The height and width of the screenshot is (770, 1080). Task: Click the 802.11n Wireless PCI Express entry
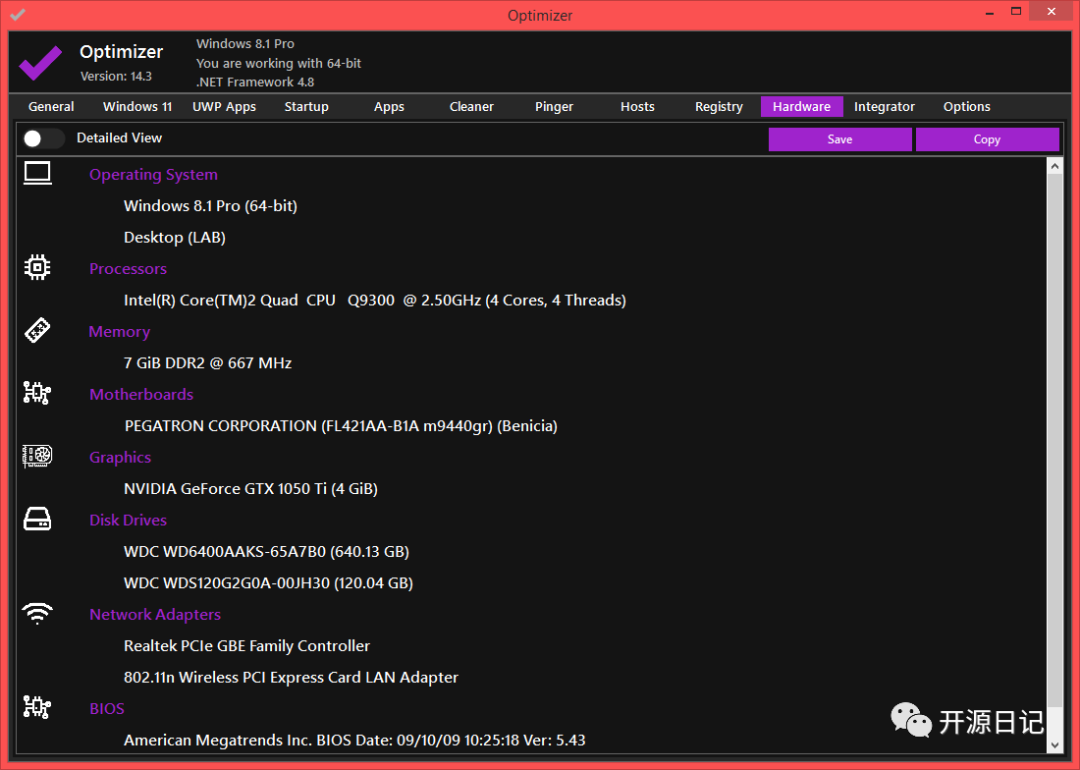291,678
